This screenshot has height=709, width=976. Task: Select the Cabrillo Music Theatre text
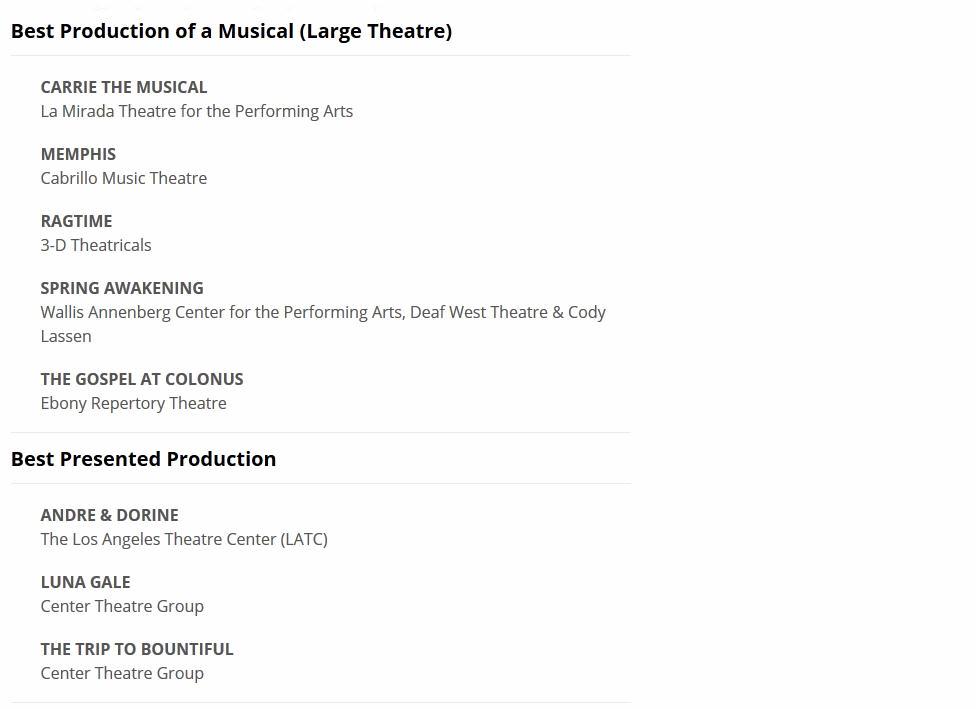pyautogui.click(x=123, y=178)
